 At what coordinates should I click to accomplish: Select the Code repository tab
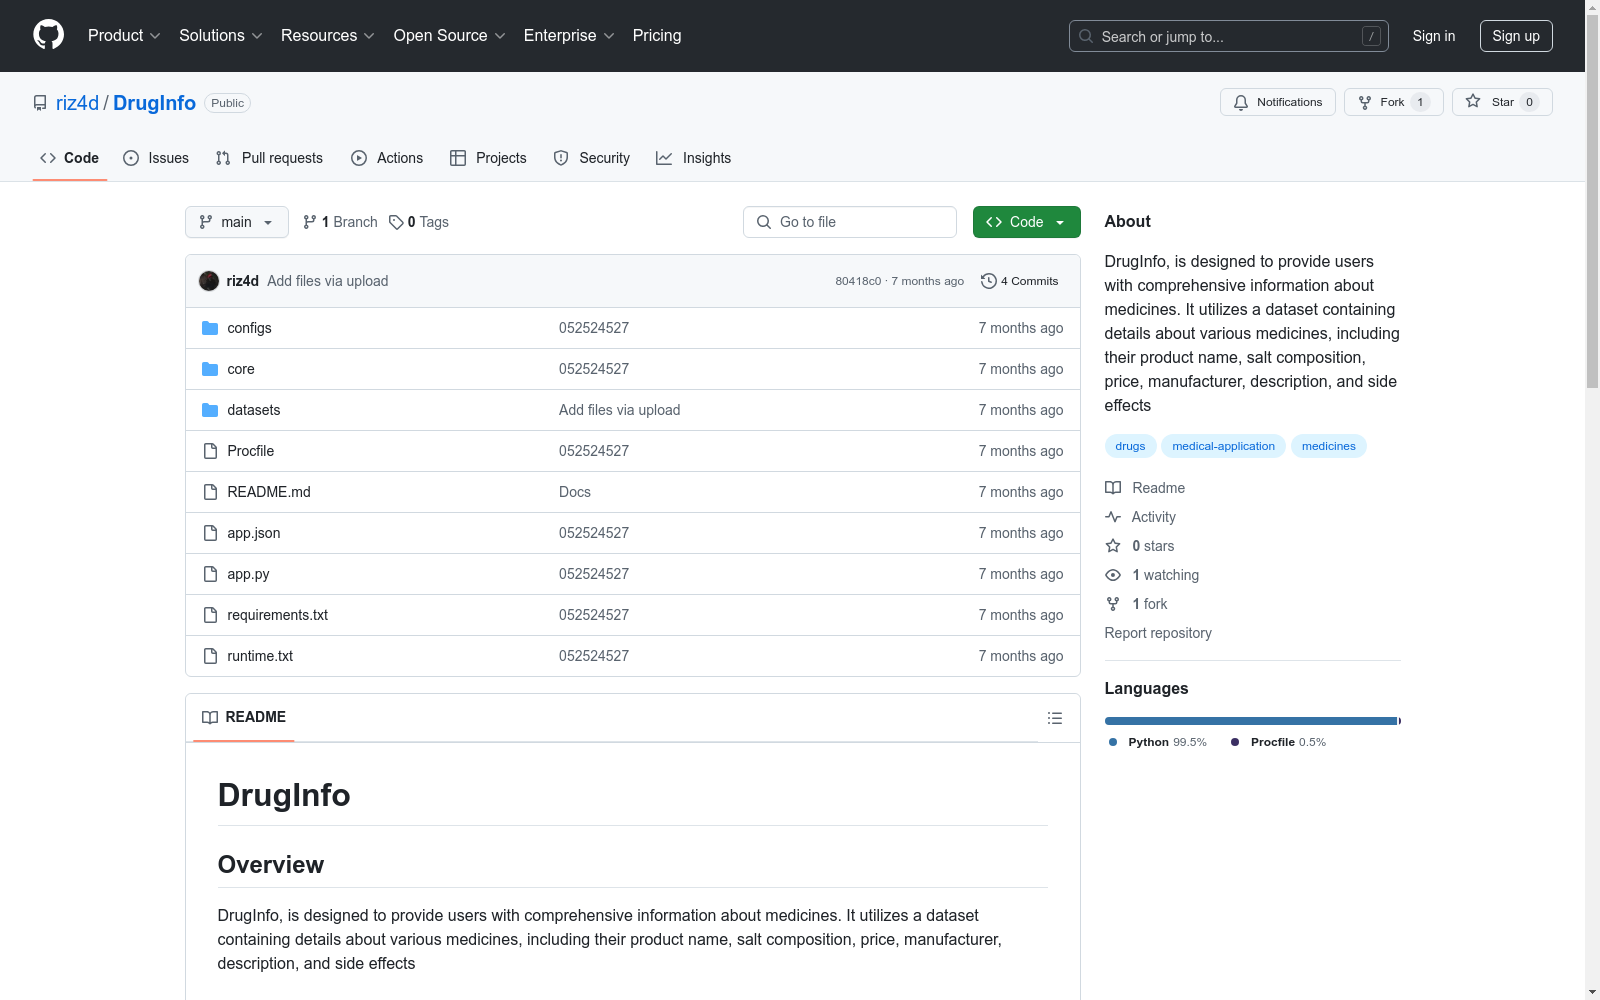tap(69, 158)
